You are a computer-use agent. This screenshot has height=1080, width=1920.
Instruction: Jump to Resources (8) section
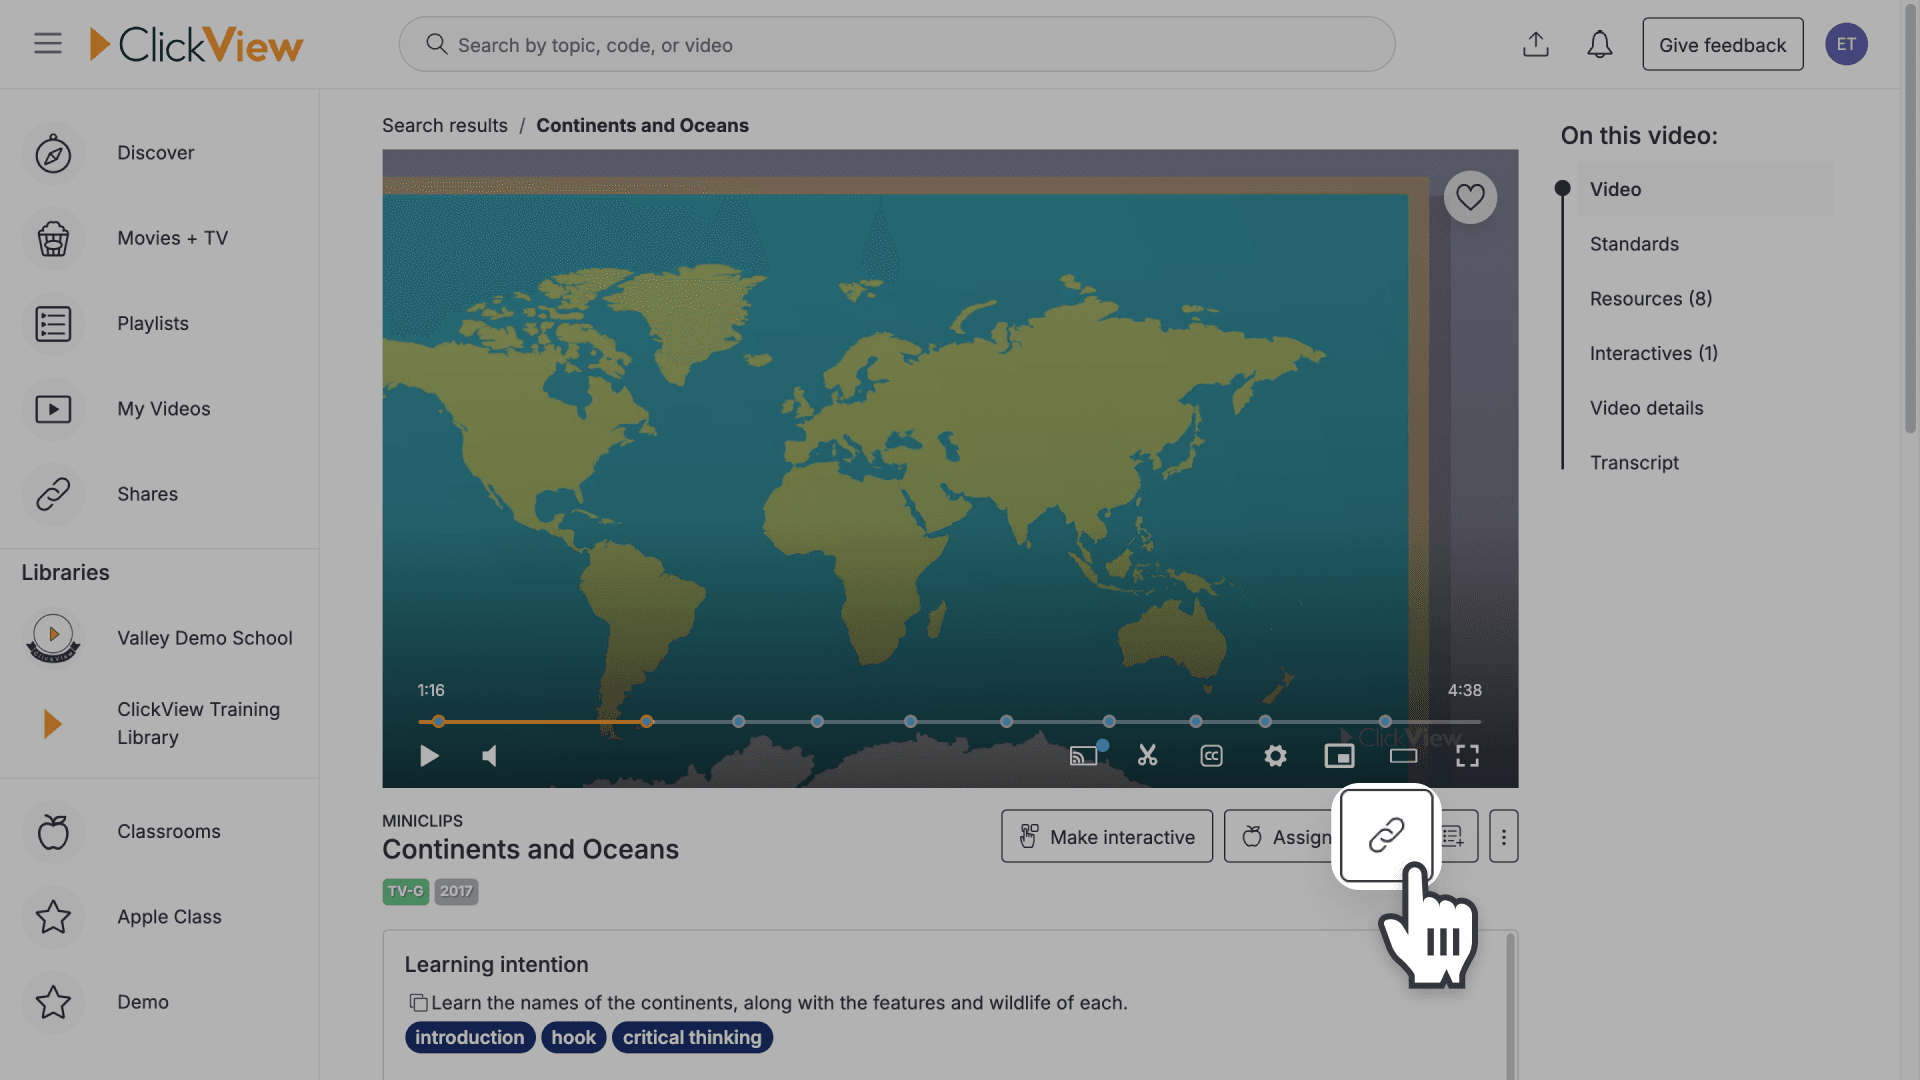click(x=1650, y=299)
